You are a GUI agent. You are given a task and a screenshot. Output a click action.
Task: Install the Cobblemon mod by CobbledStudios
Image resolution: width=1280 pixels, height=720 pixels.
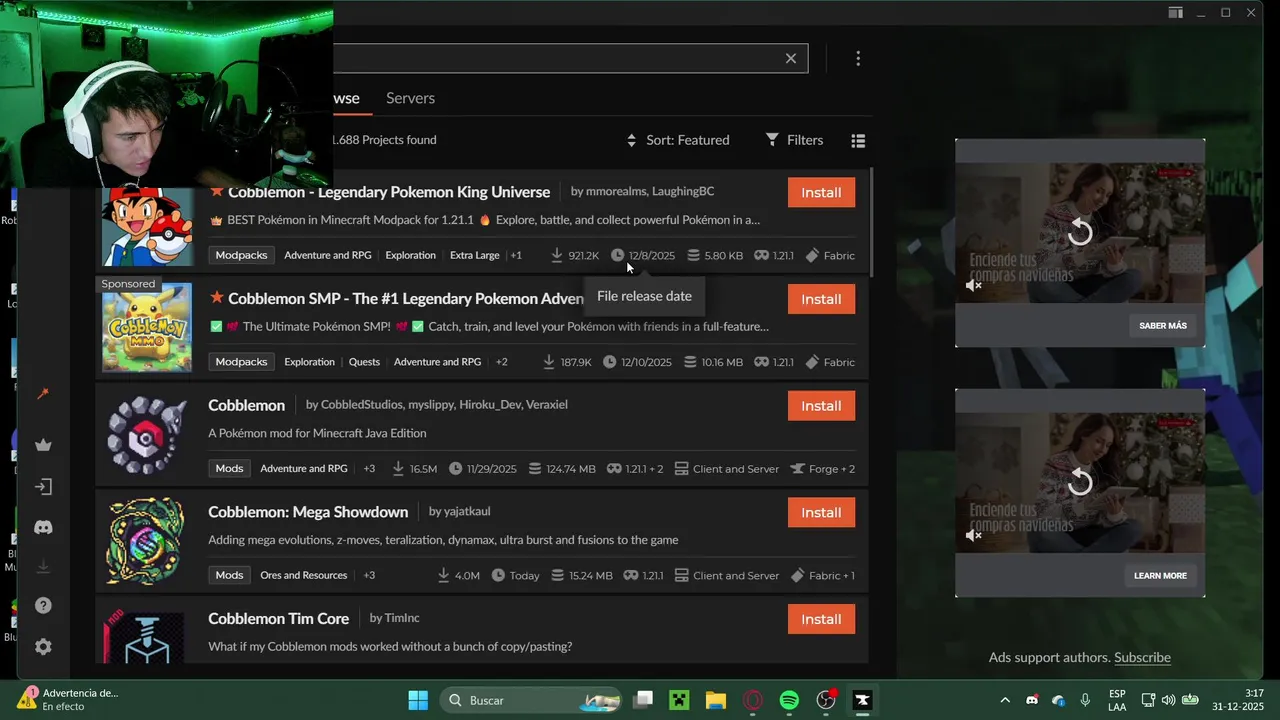(821, 406)
